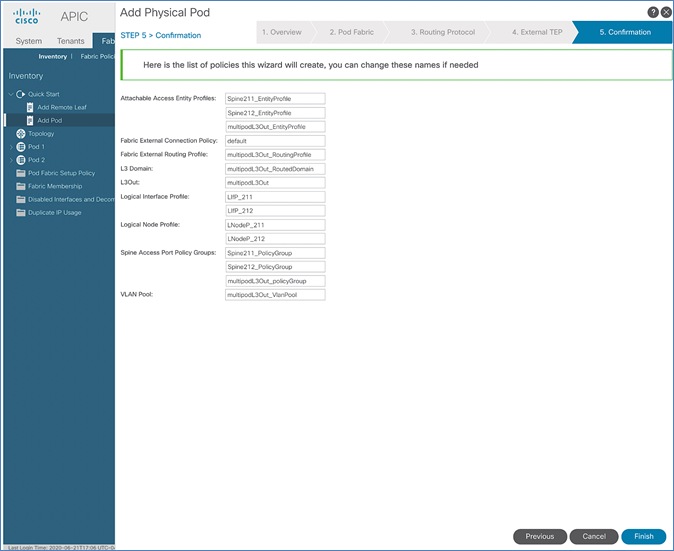Edit the multipodL3Out_RoutingProfile field

pos(275,155)
